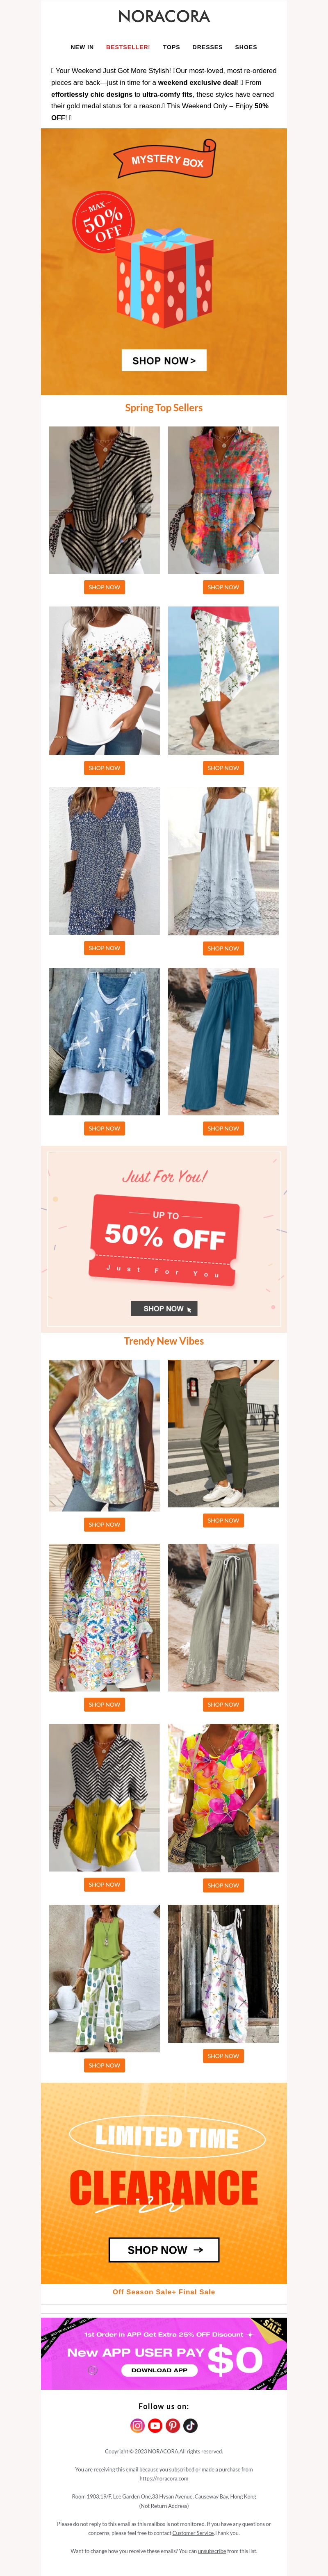Click SHOP NOW on Clearance banner

[164, 2250]
